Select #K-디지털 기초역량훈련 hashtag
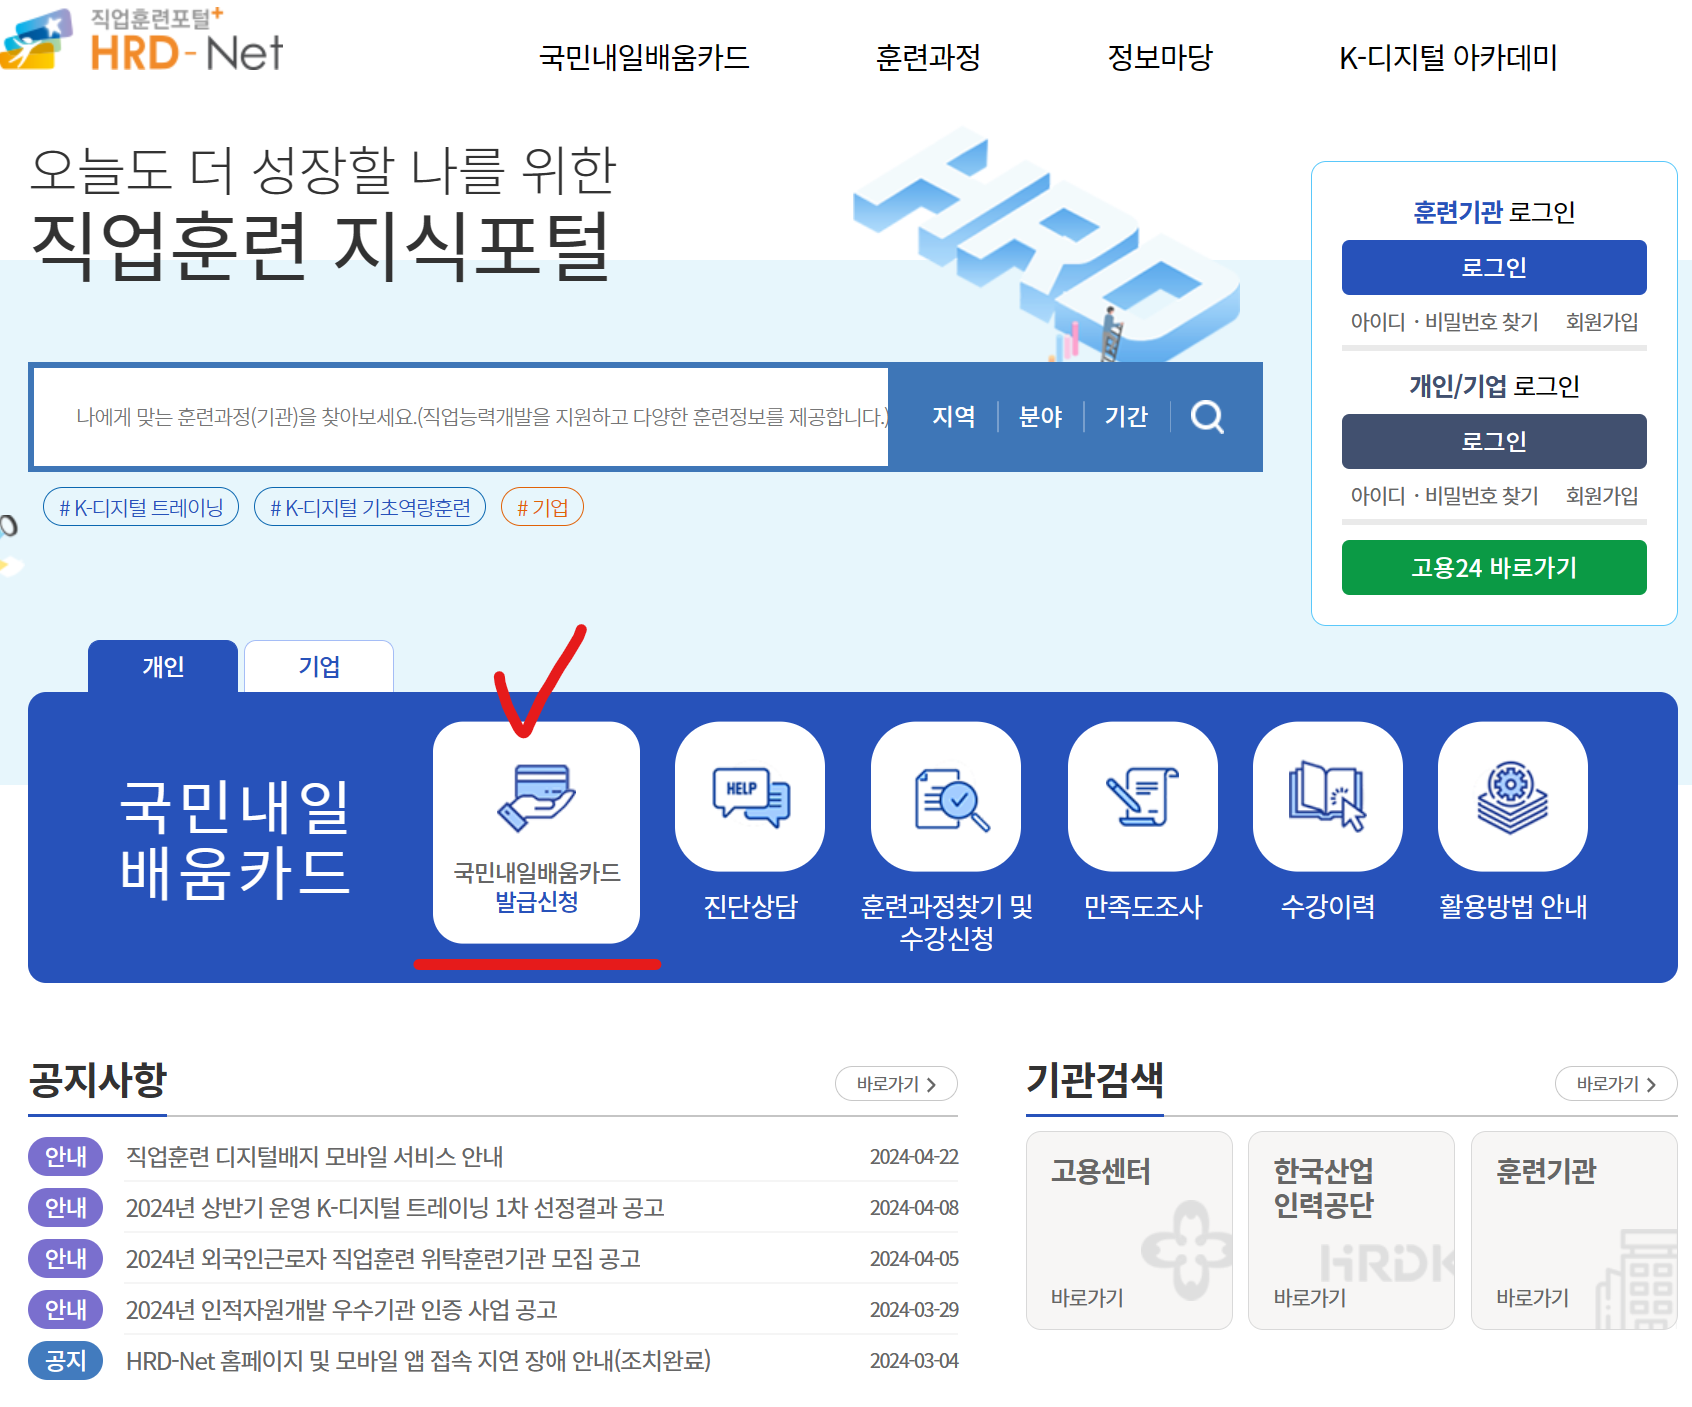The height and width of the screenshot is (1407, 1692). (370, 507)
